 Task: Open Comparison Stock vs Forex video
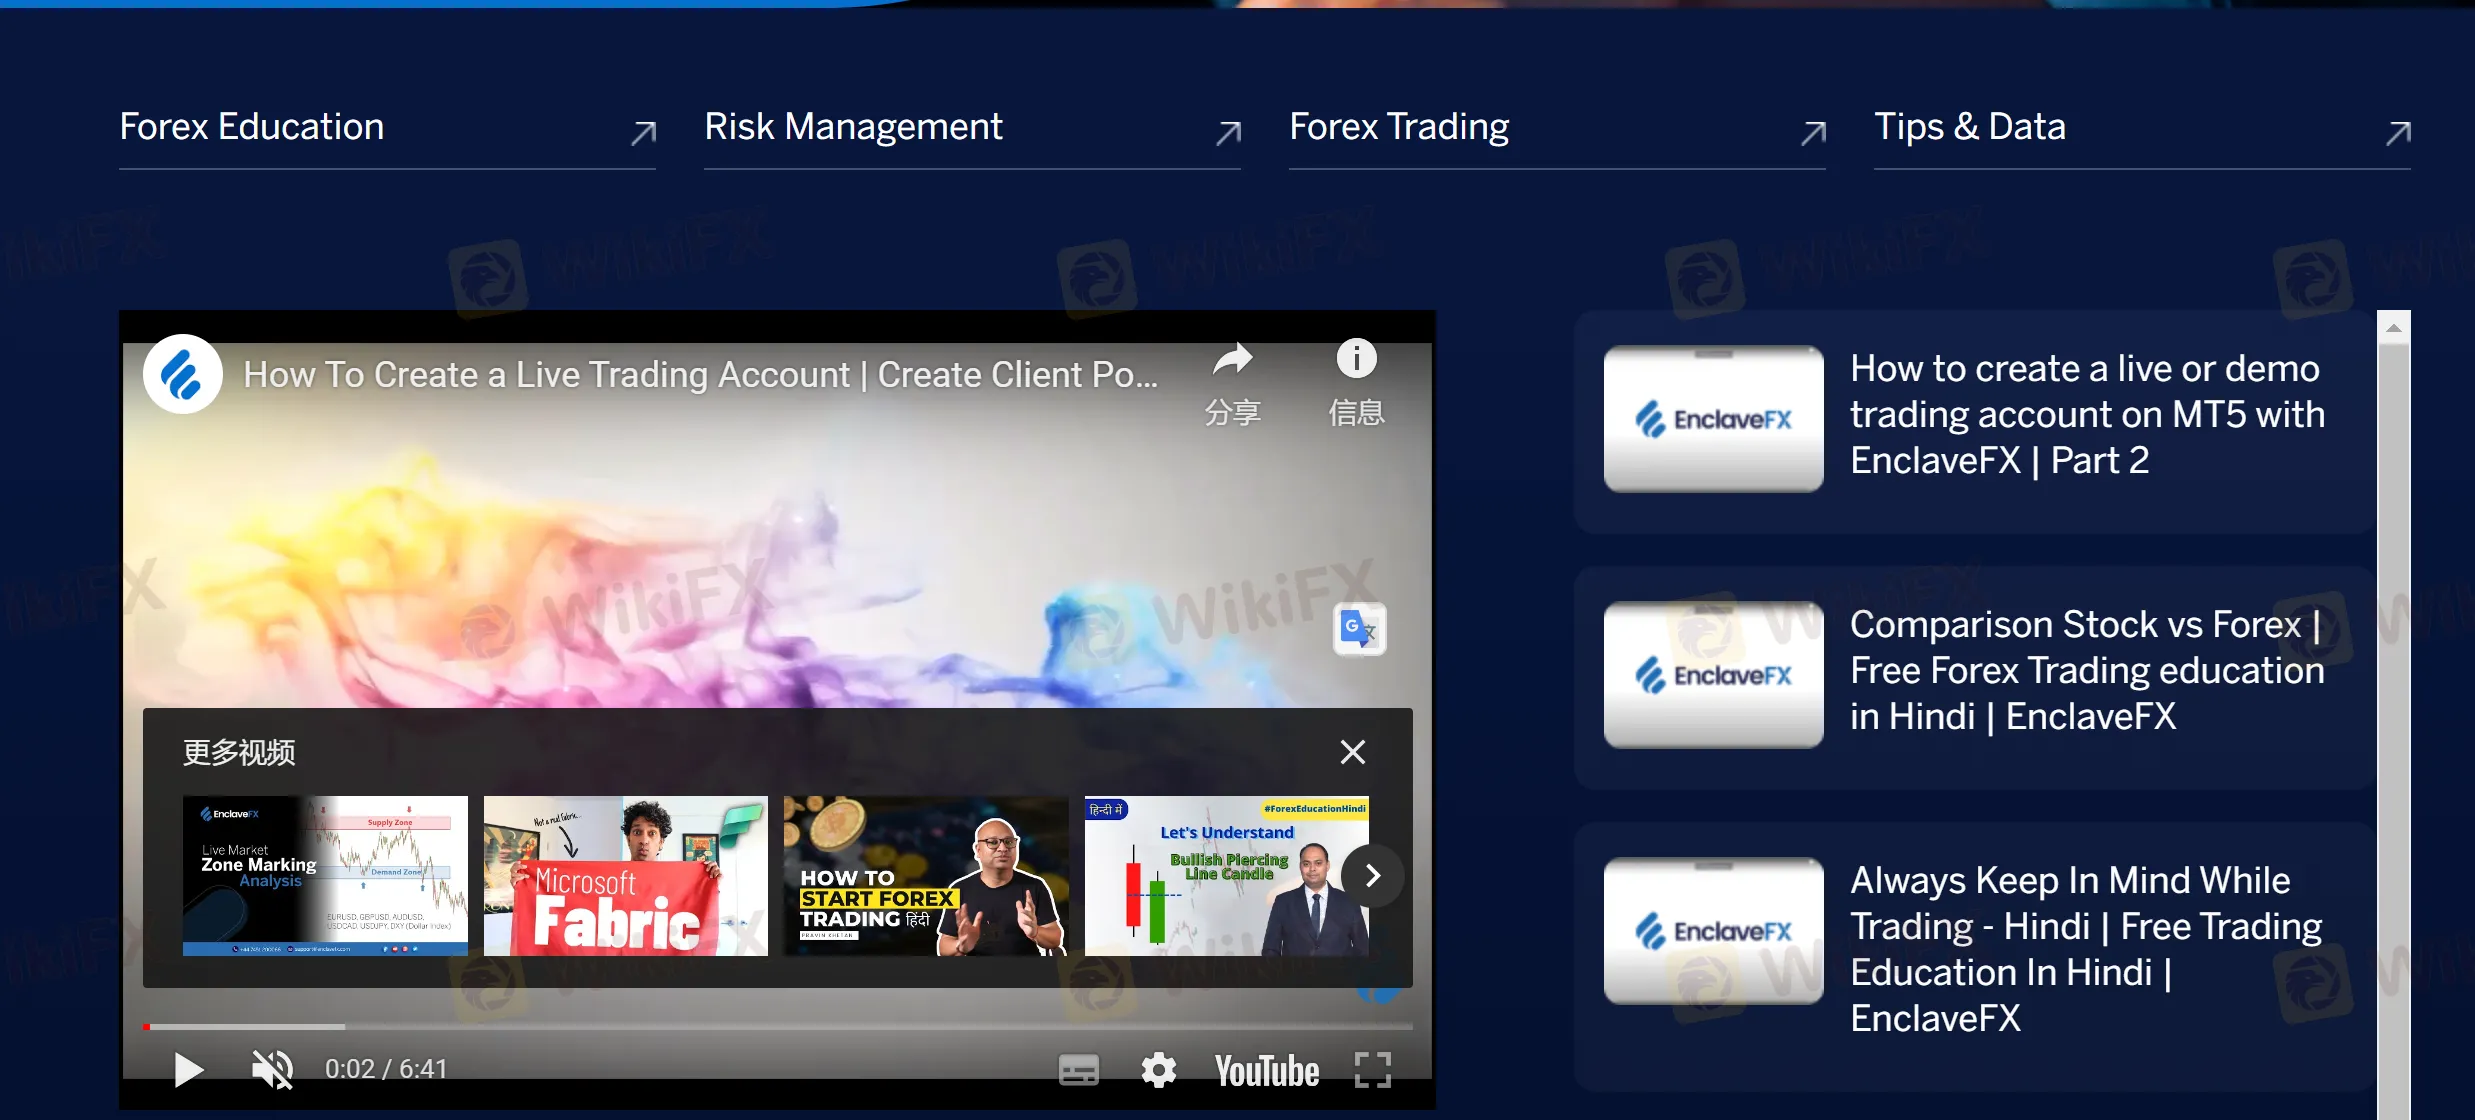click(x=2085, y=670)
